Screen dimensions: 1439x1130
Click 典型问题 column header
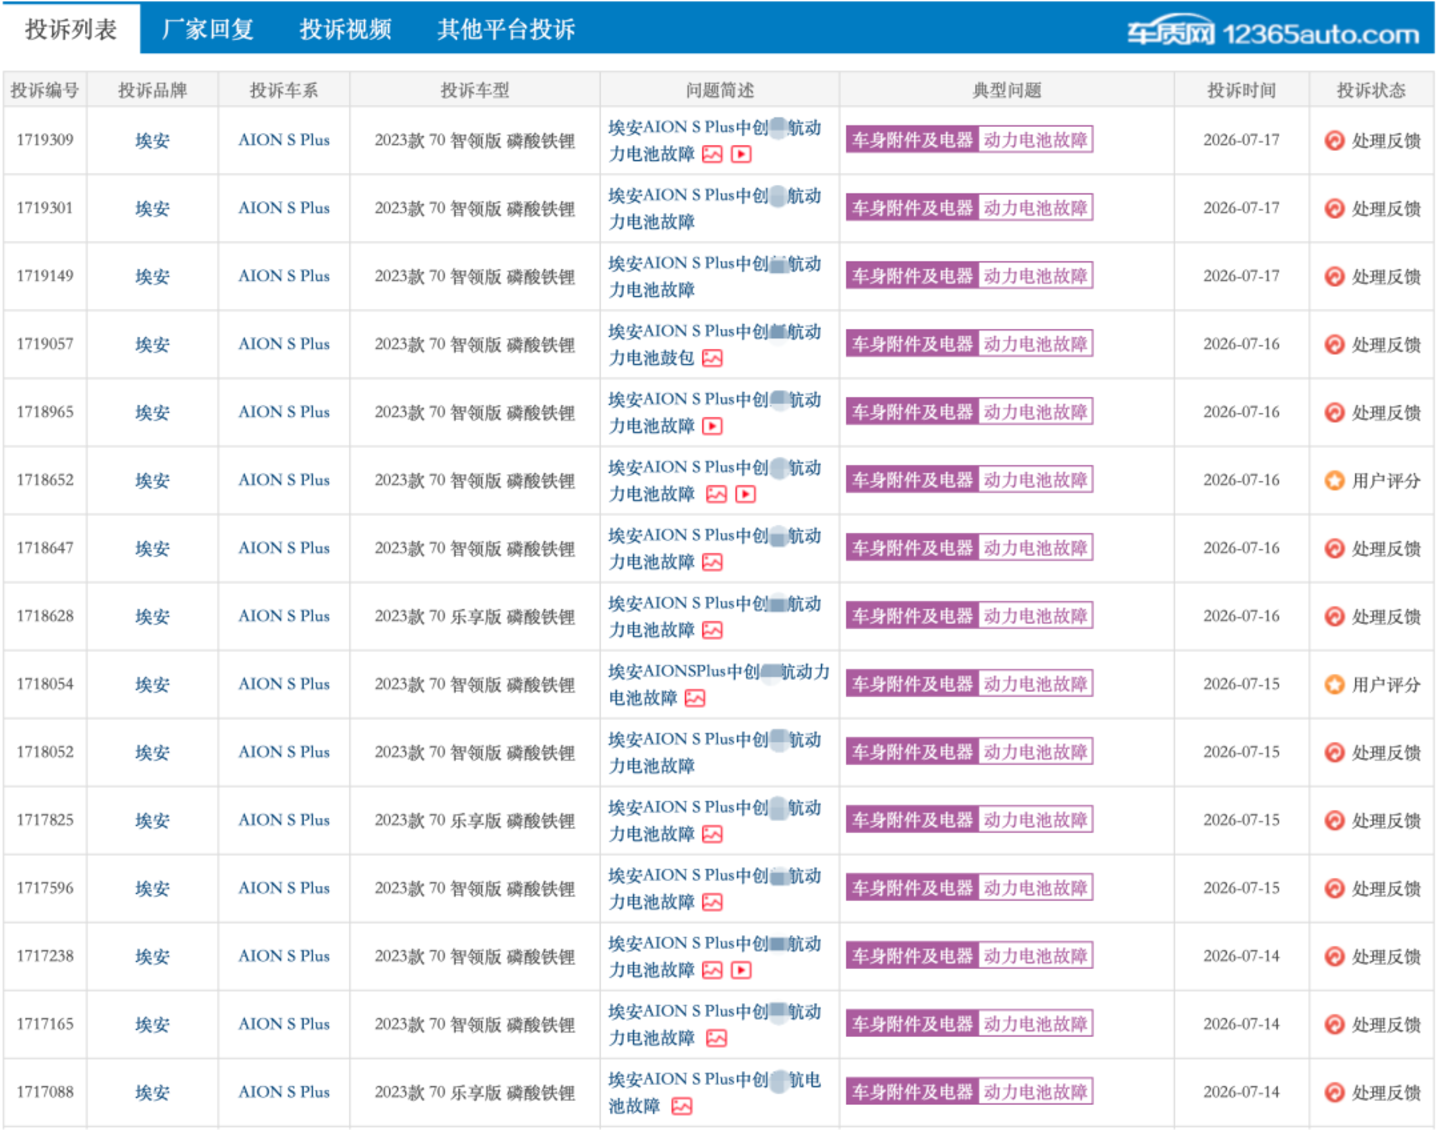tap(1007, 90)
